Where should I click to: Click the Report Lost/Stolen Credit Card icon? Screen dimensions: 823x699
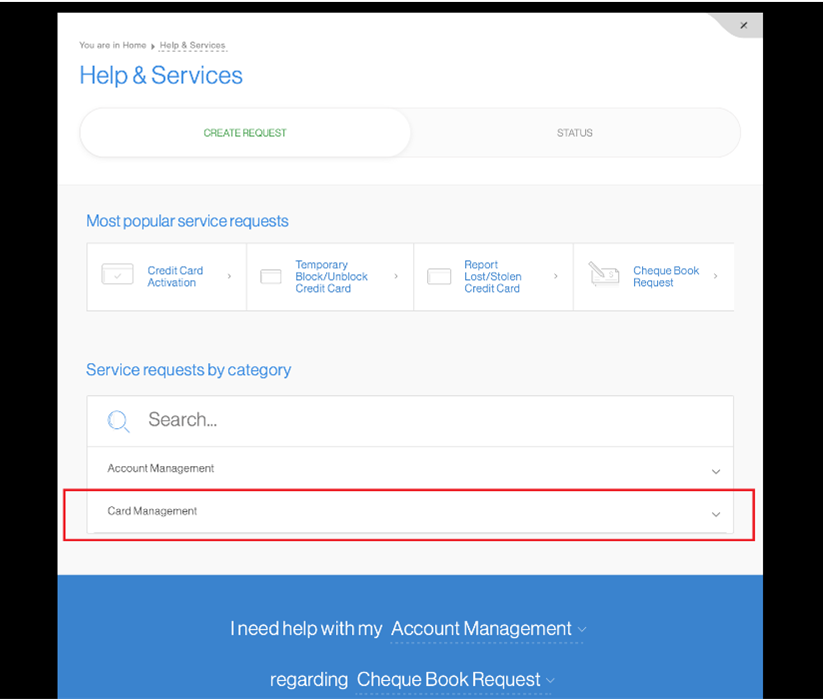pos(439,277)
